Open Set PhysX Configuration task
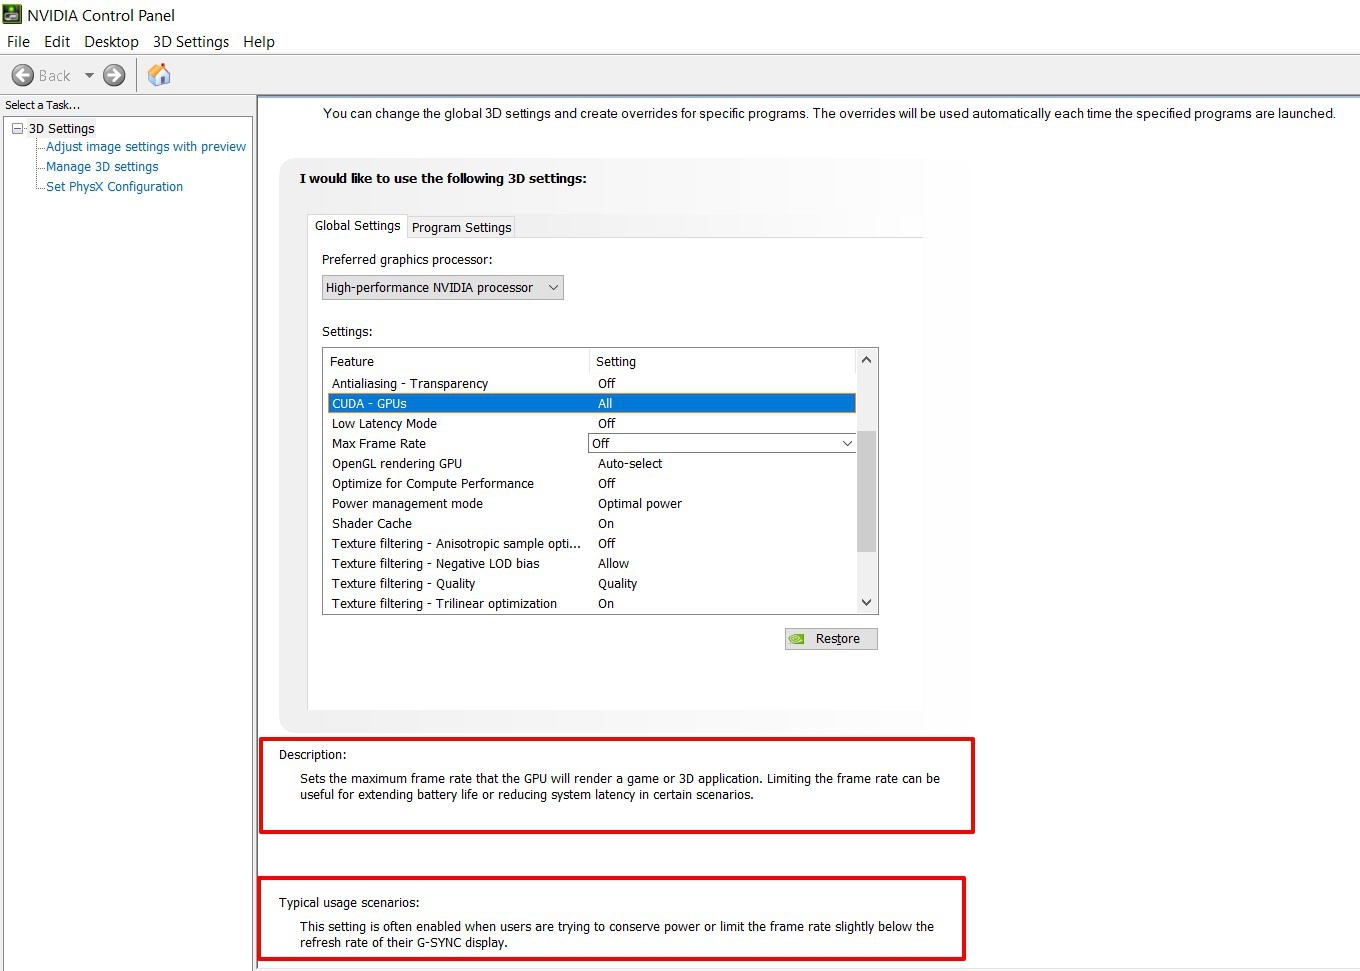 pyautogui.click(x=114, y=187)
